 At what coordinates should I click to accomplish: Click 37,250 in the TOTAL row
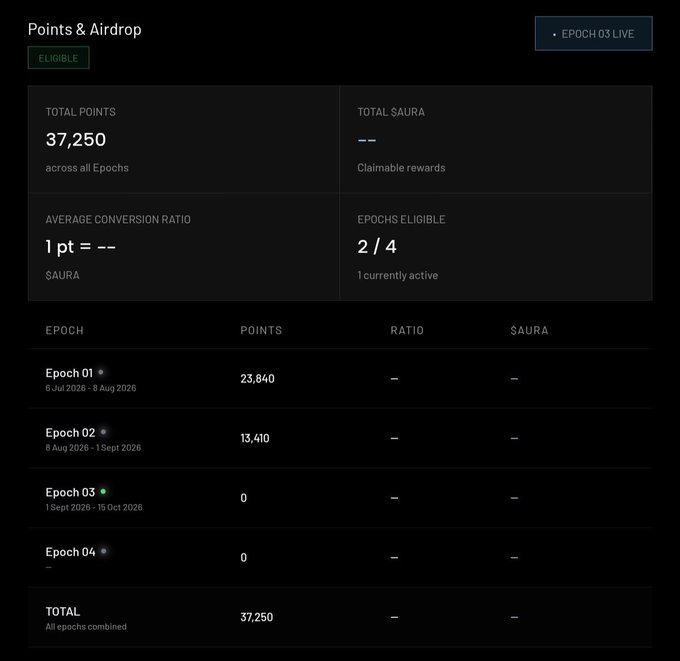(x=257, y=617)
